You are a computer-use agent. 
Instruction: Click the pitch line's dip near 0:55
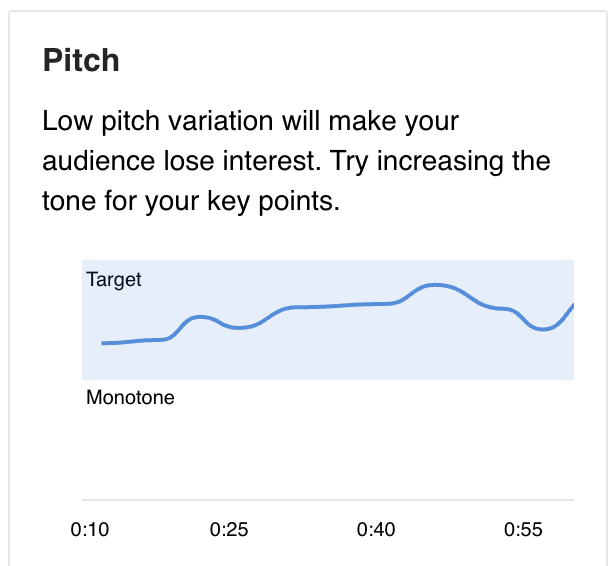[543, 329]
